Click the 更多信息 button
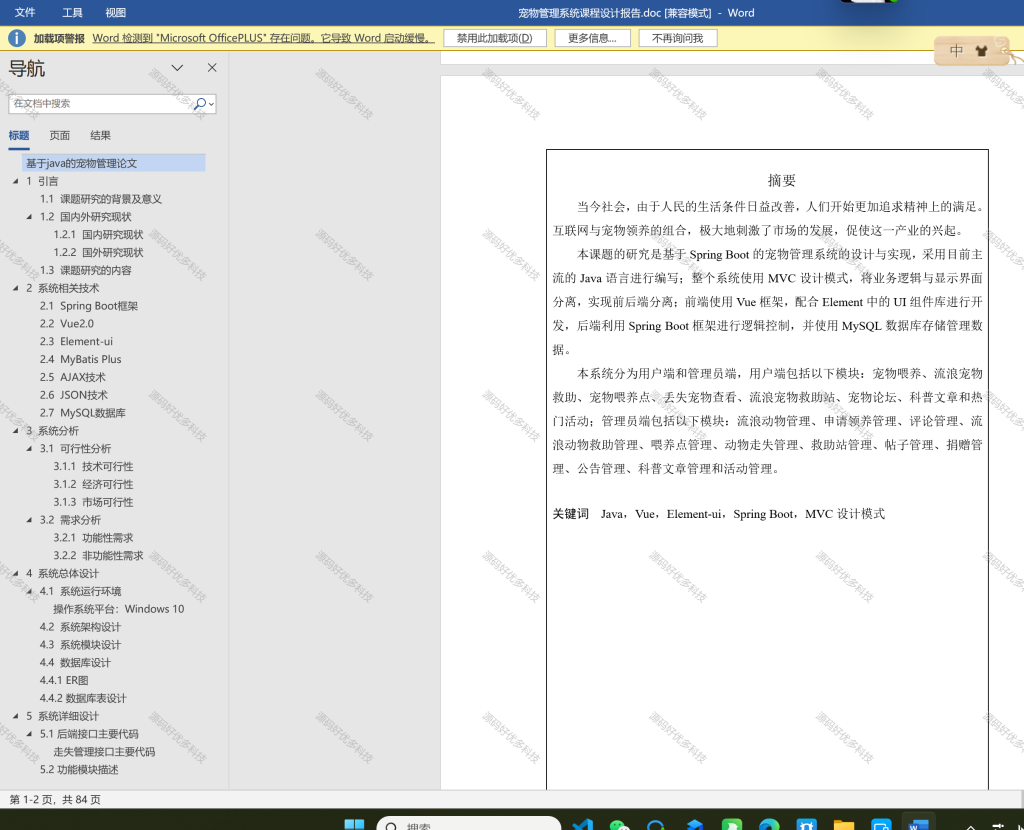This screenshot has width=1024, height=830. click(592, 38)
